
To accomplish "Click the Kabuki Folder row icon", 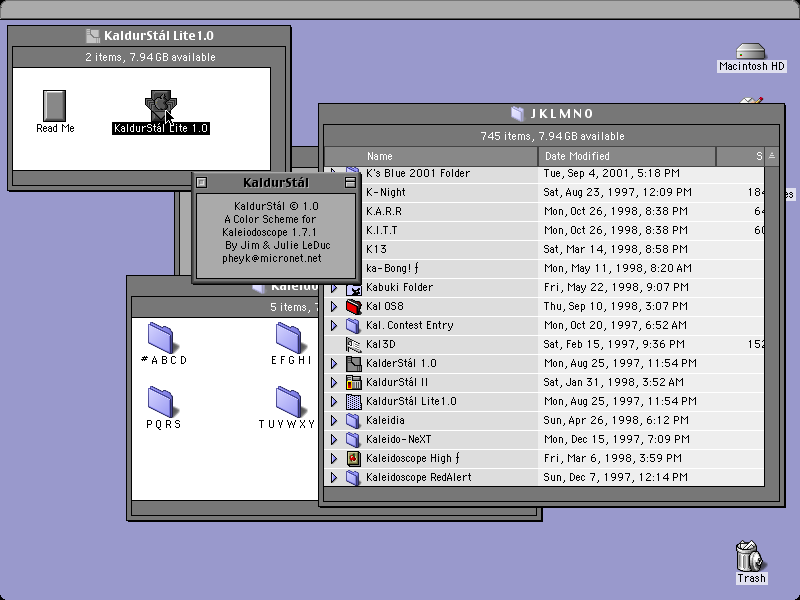I will click(x=354, y=288).
